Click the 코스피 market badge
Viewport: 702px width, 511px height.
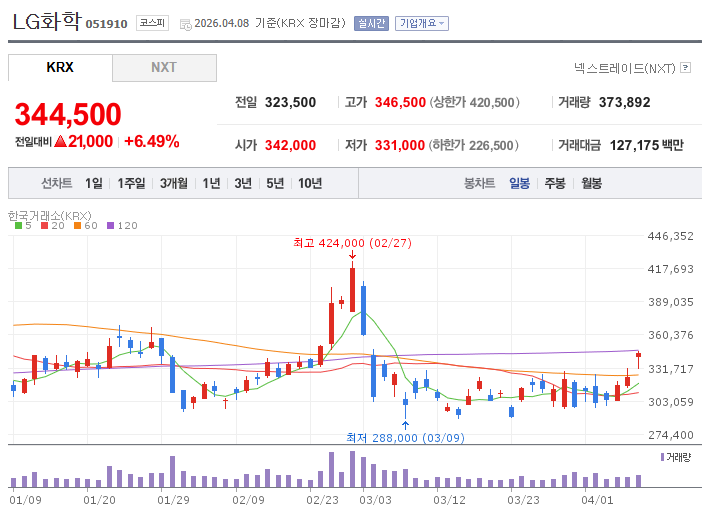coord(152,23)
